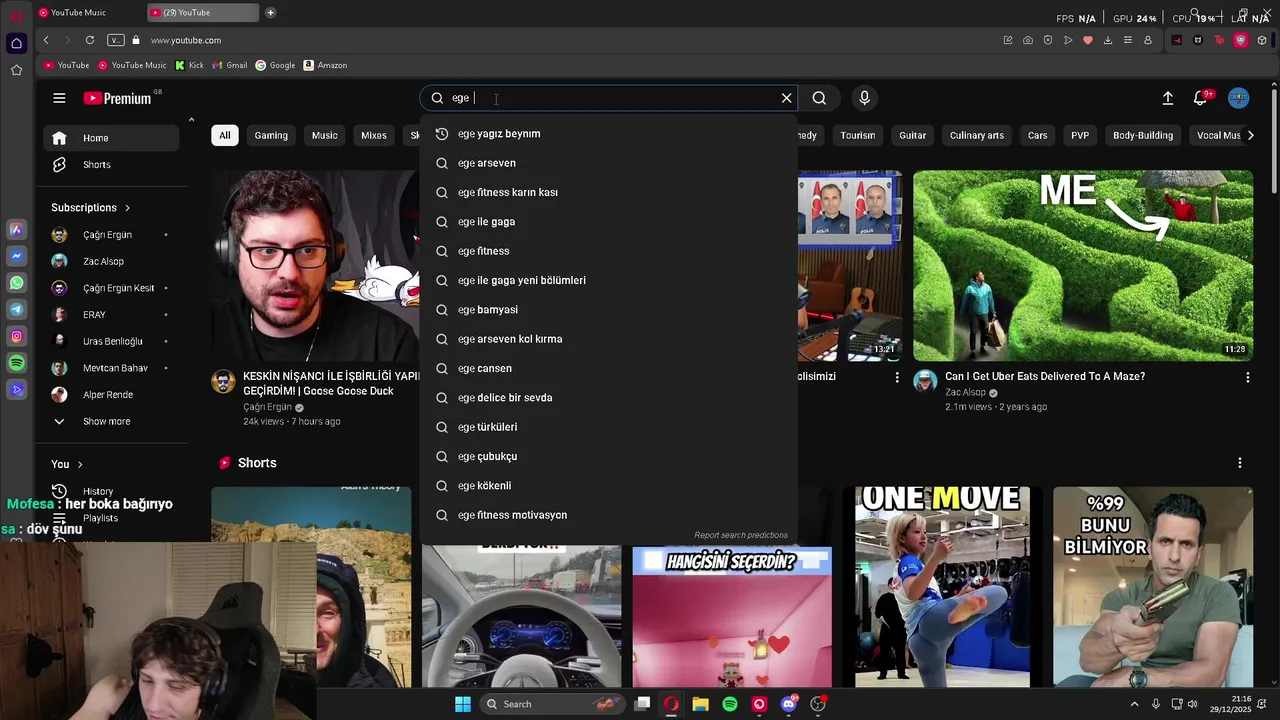Viewport: 1280px width, 720px height.
Task: Reload the page
Action: pyautogui.click(x=90, y=40)
